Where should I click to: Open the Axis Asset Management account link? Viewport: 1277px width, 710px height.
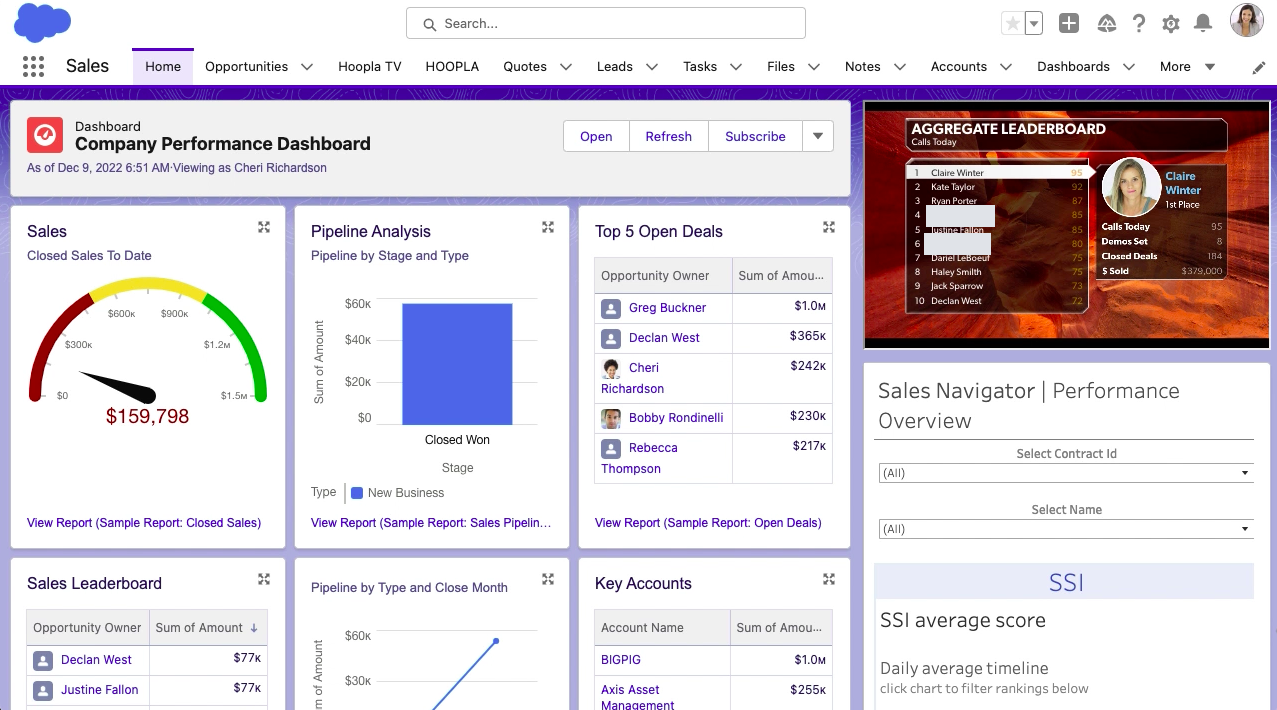coord(638,697)
